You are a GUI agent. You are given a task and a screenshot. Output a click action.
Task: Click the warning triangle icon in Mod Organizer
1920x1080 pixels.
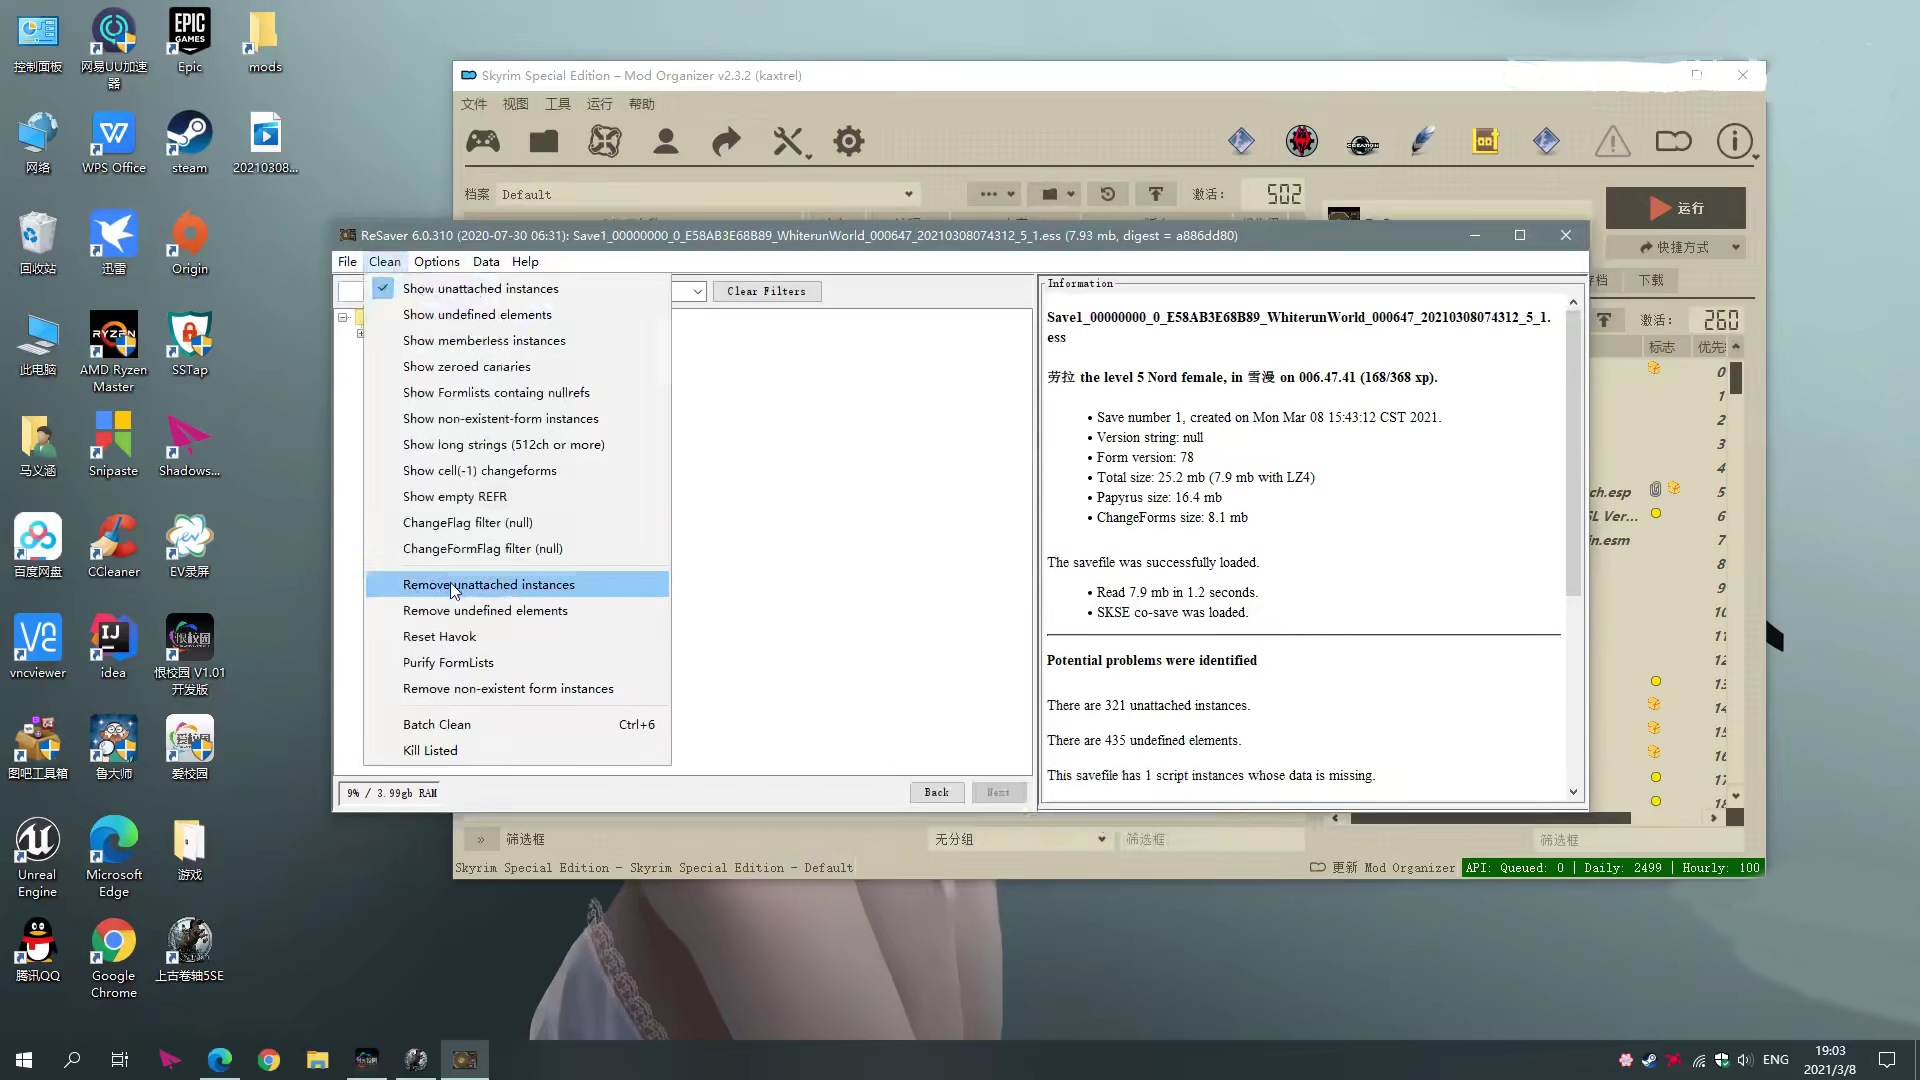point(1612,141)
